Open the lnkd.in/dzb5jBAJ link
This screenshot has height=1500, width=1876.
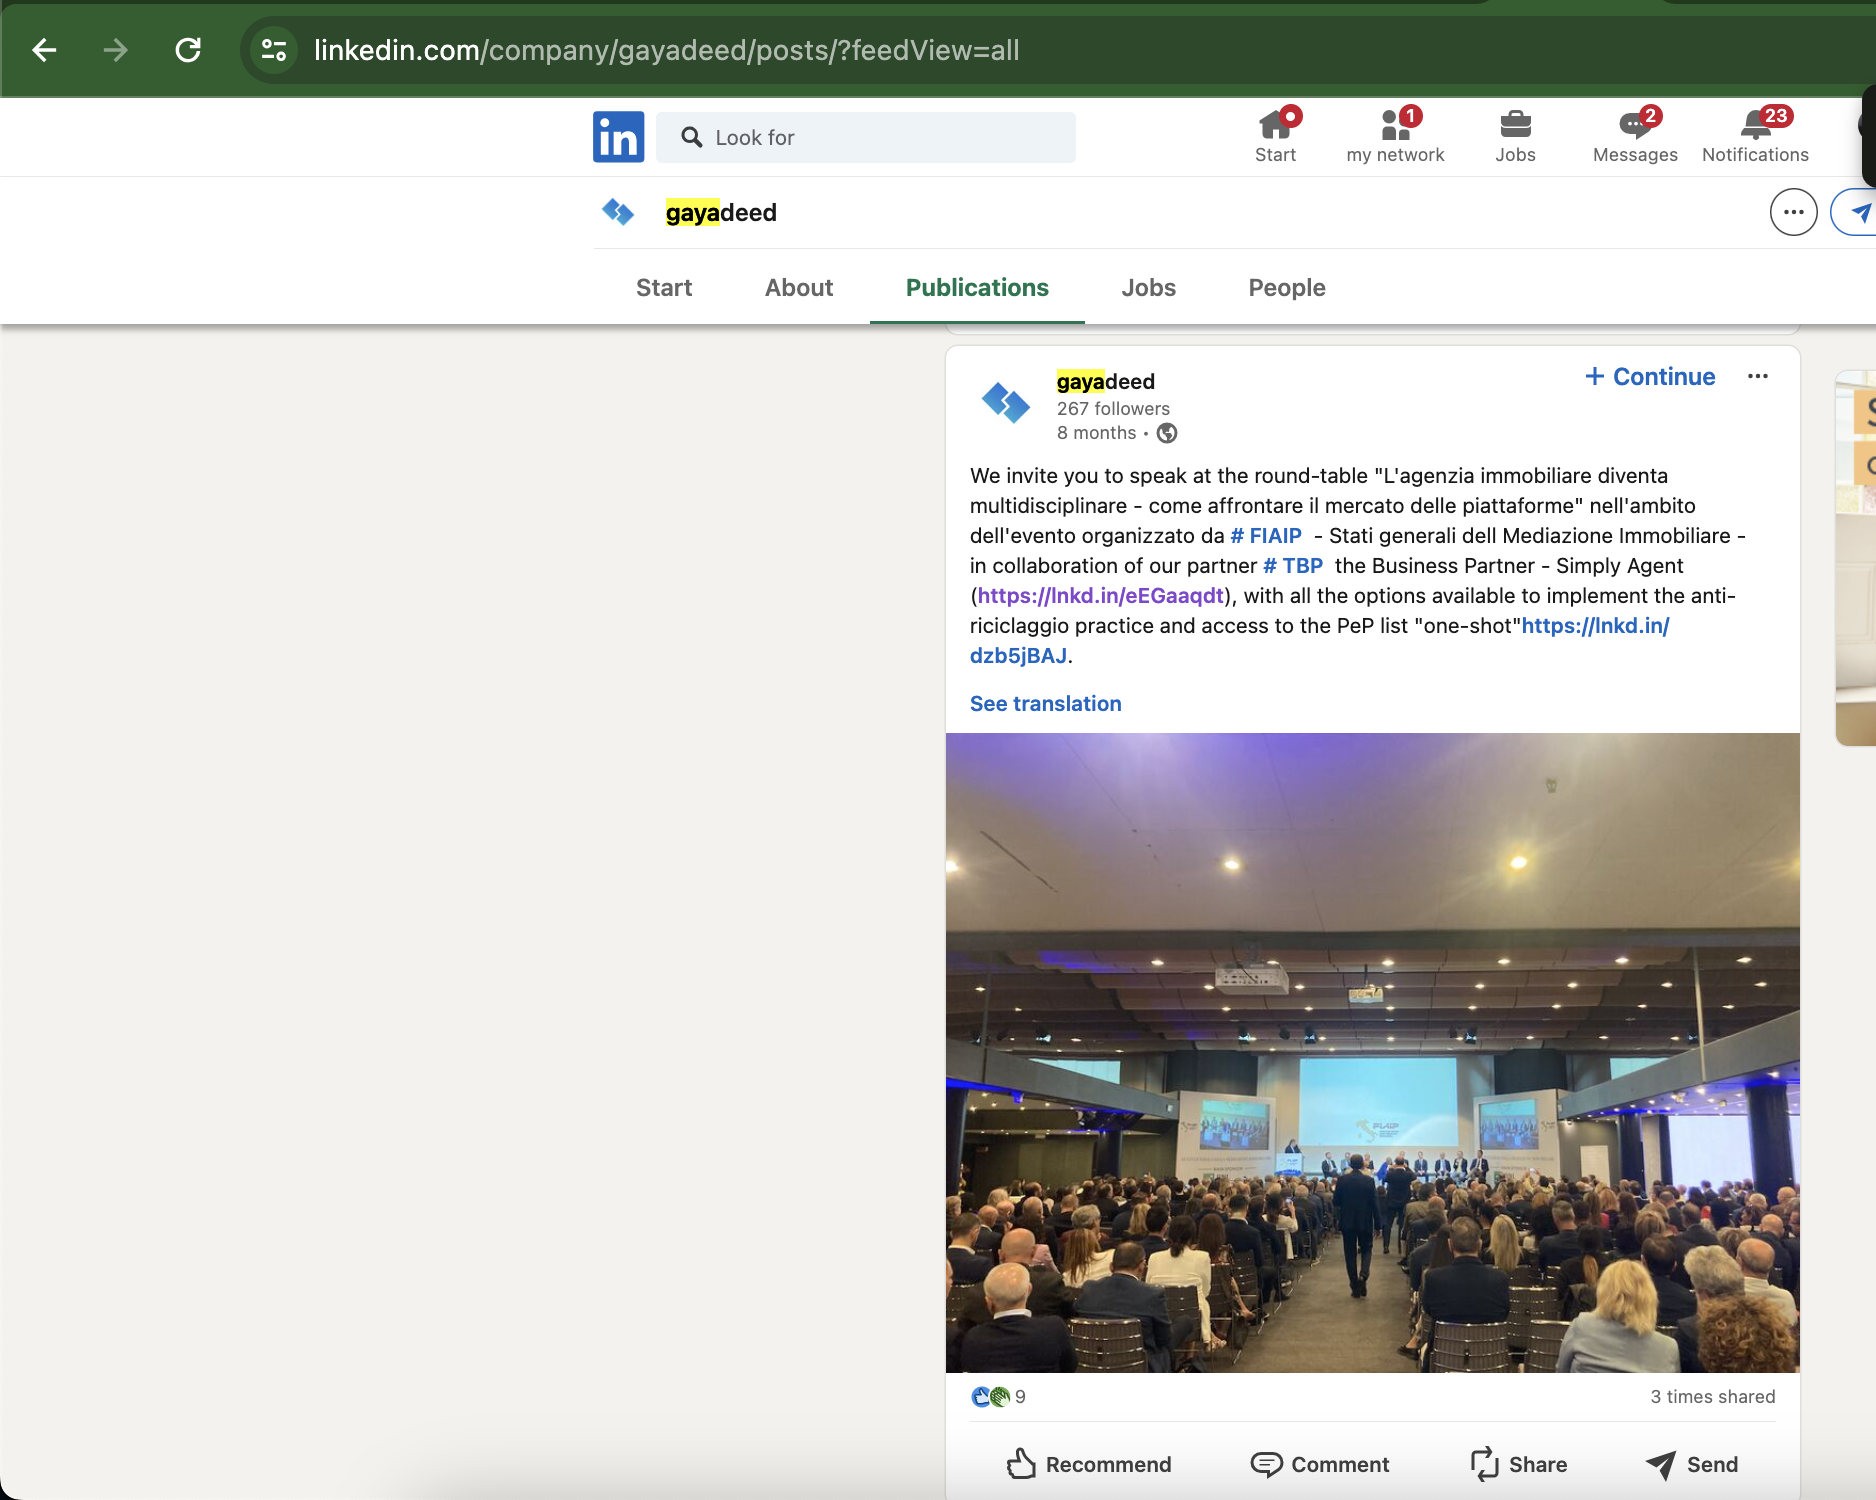(1595, 626)
